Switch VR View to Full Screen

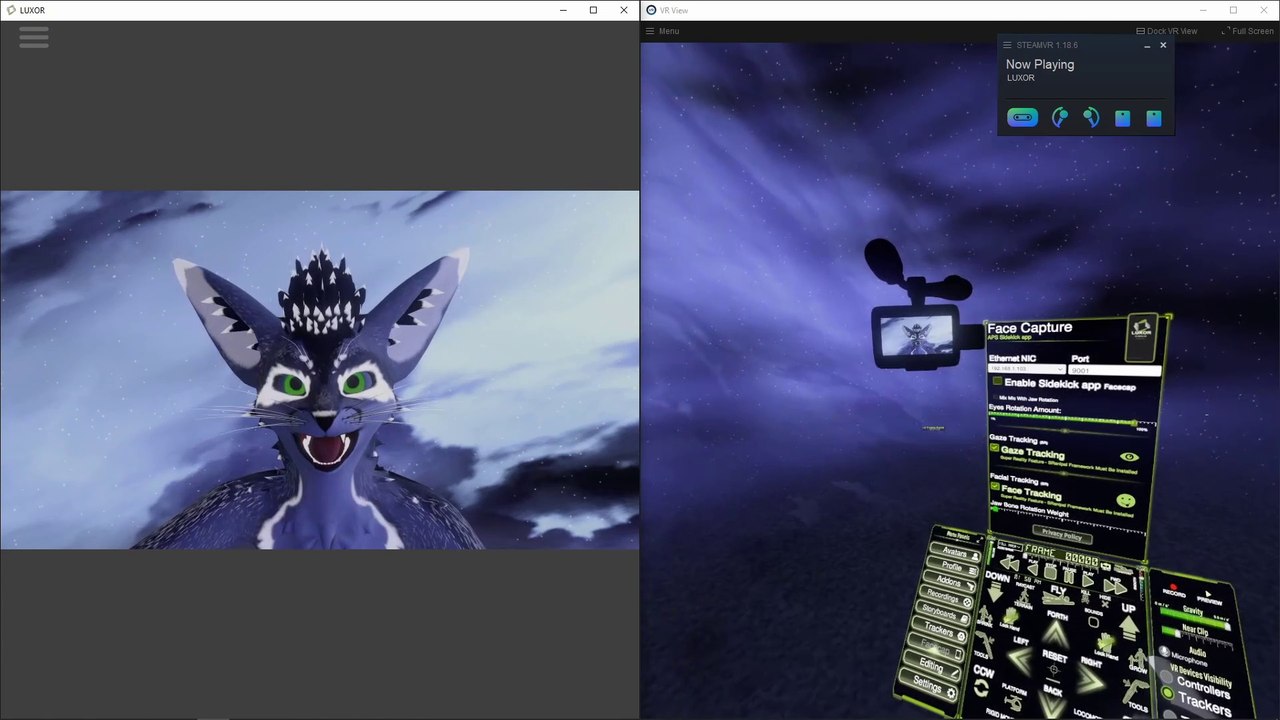1247,31
